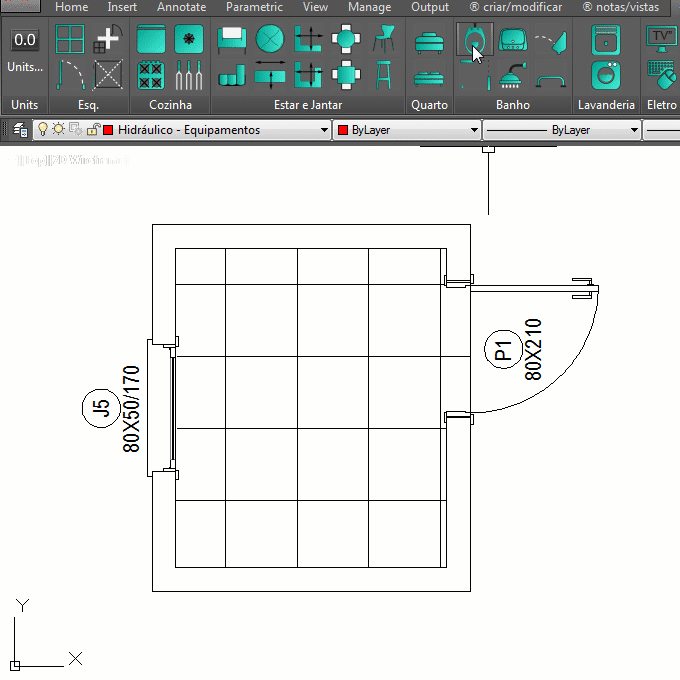Click the Banho panel title
Viewport: 680px width, 680px height.
point(513,104)
